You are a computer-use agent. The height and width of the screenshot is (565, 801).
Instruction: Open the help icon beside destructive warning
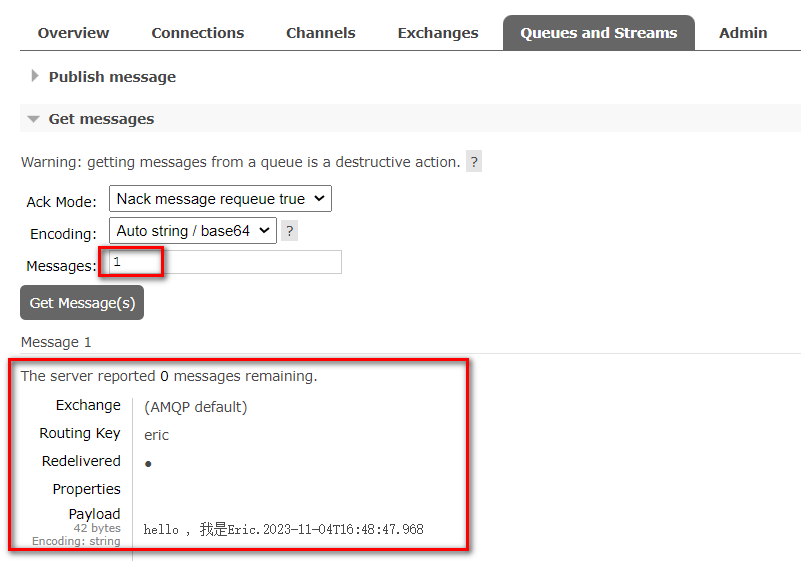[474, 162]
